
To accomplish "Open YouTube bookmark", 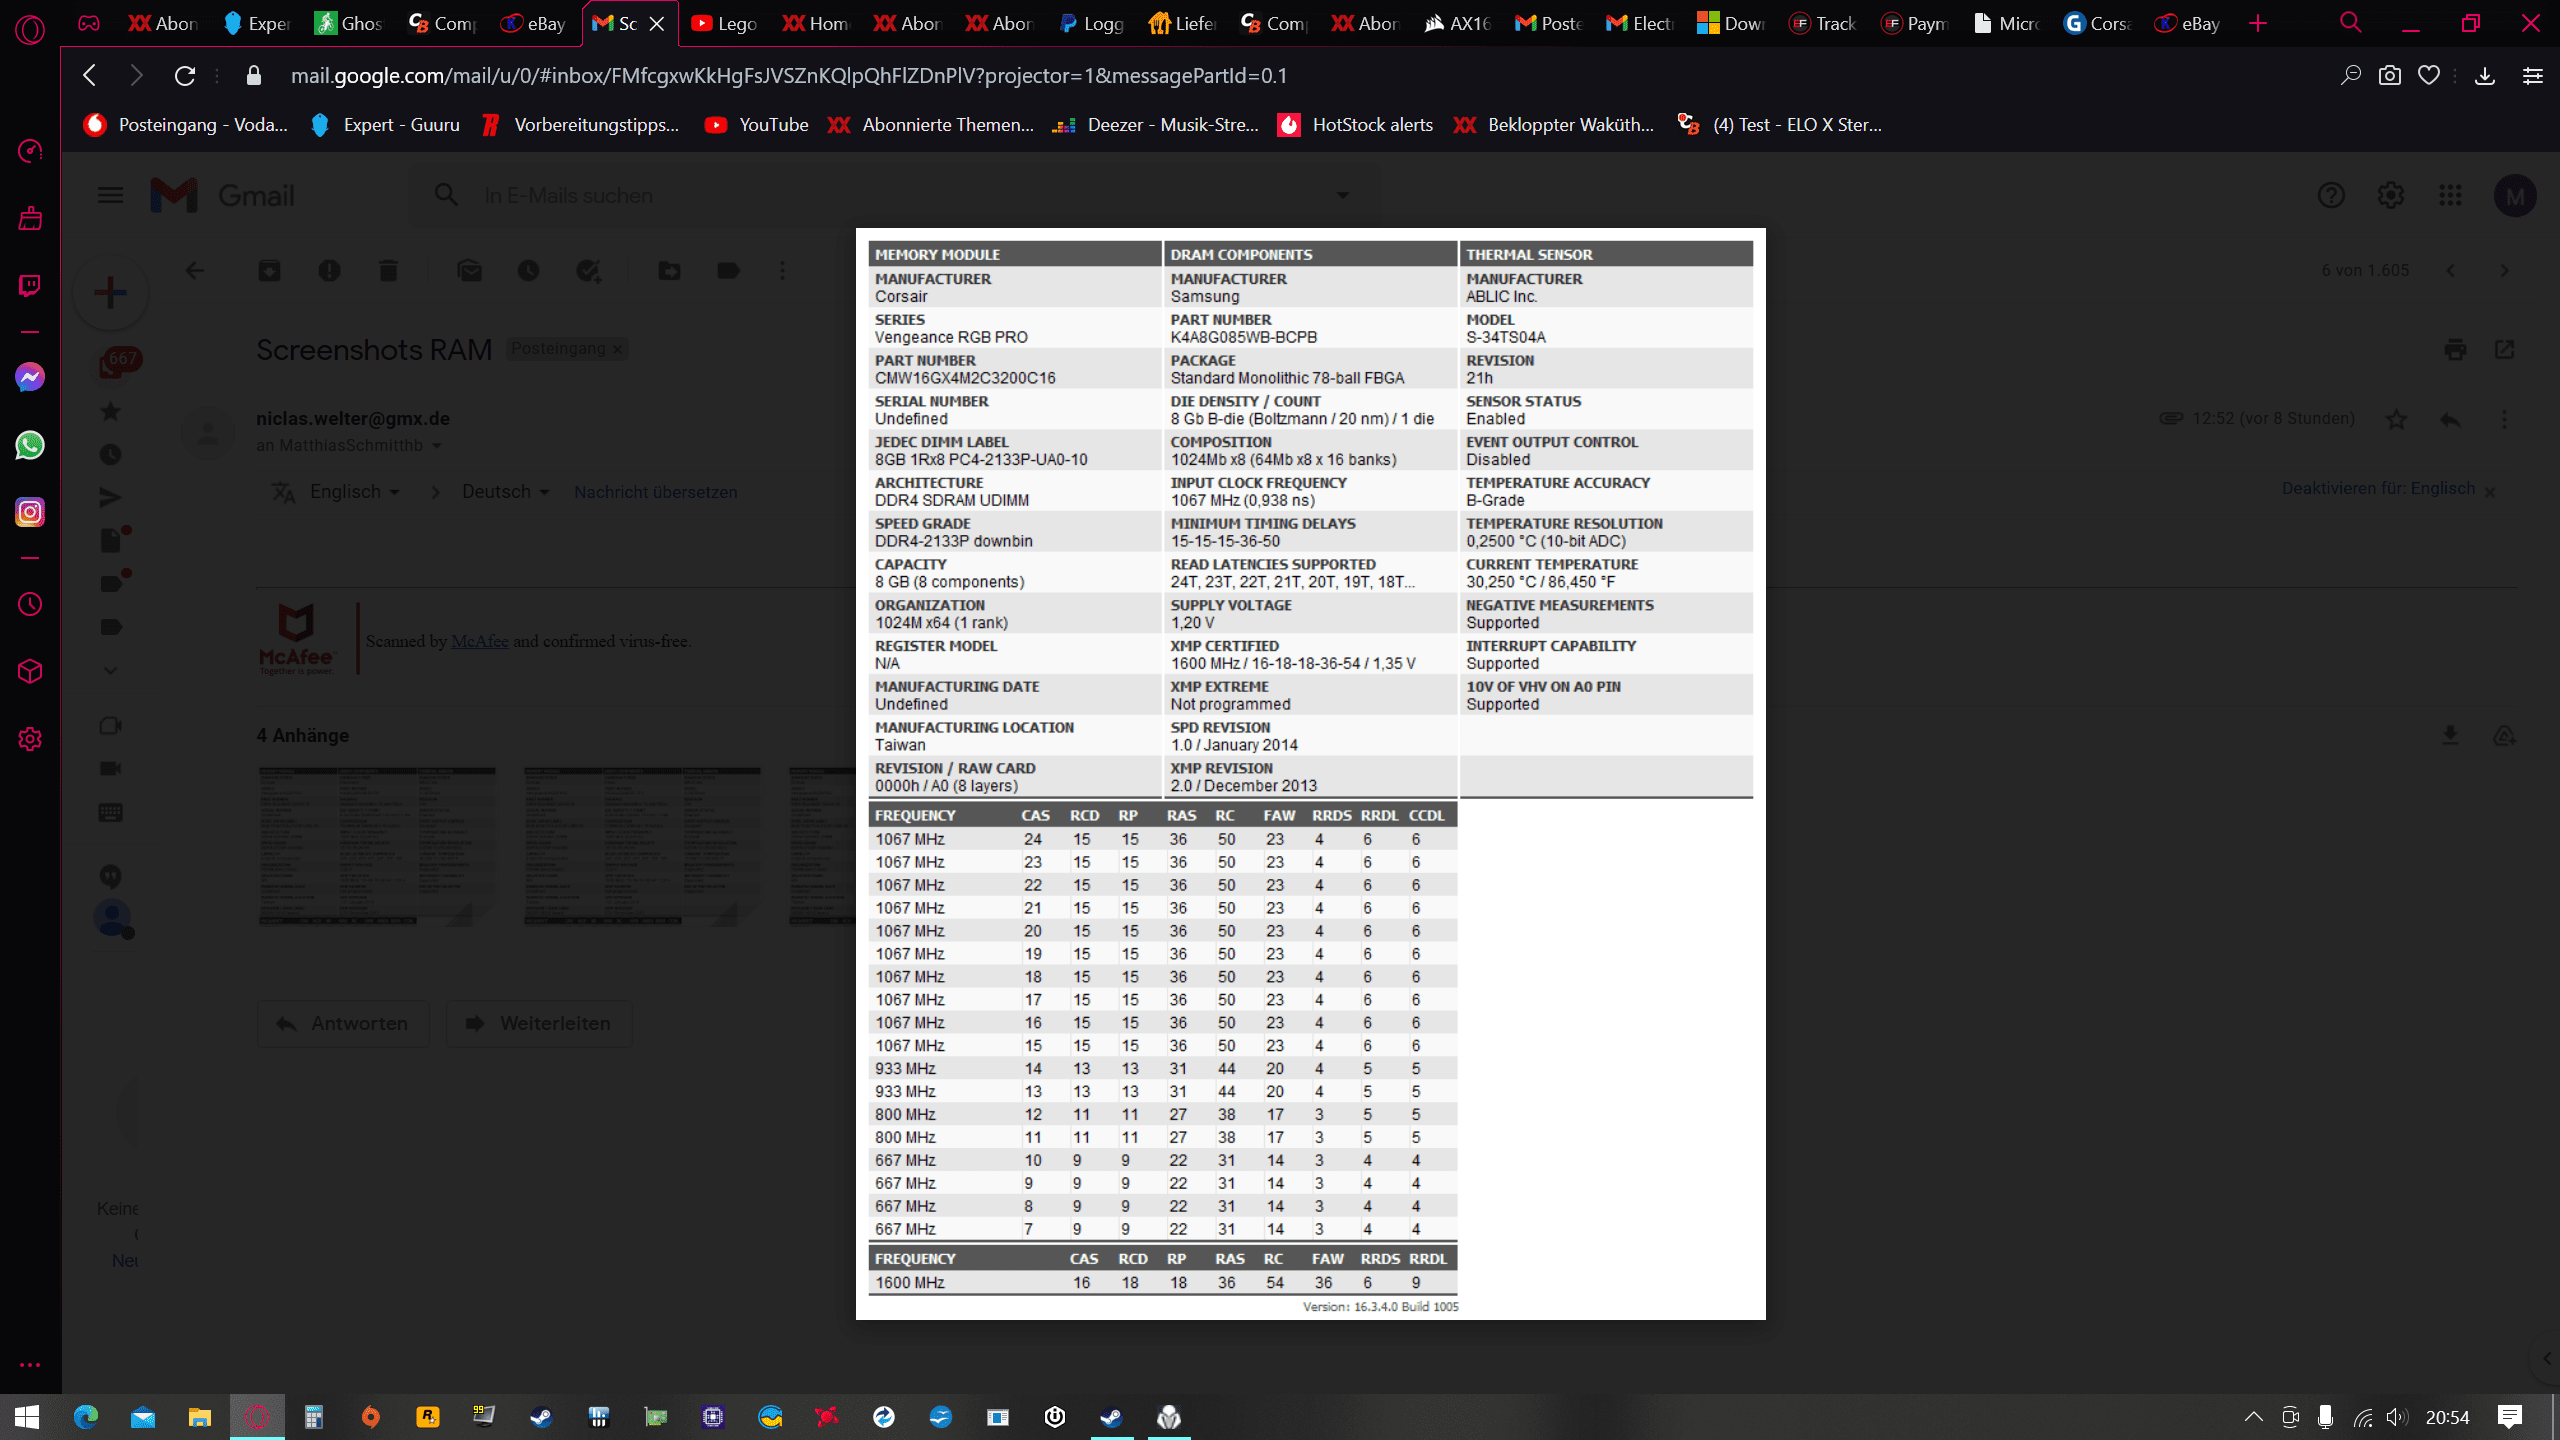I will [x=756, y=125].
